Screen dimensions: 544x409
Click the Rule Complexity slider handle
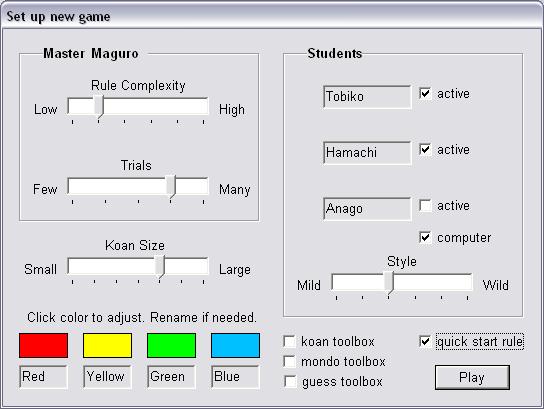coord(99,107)
